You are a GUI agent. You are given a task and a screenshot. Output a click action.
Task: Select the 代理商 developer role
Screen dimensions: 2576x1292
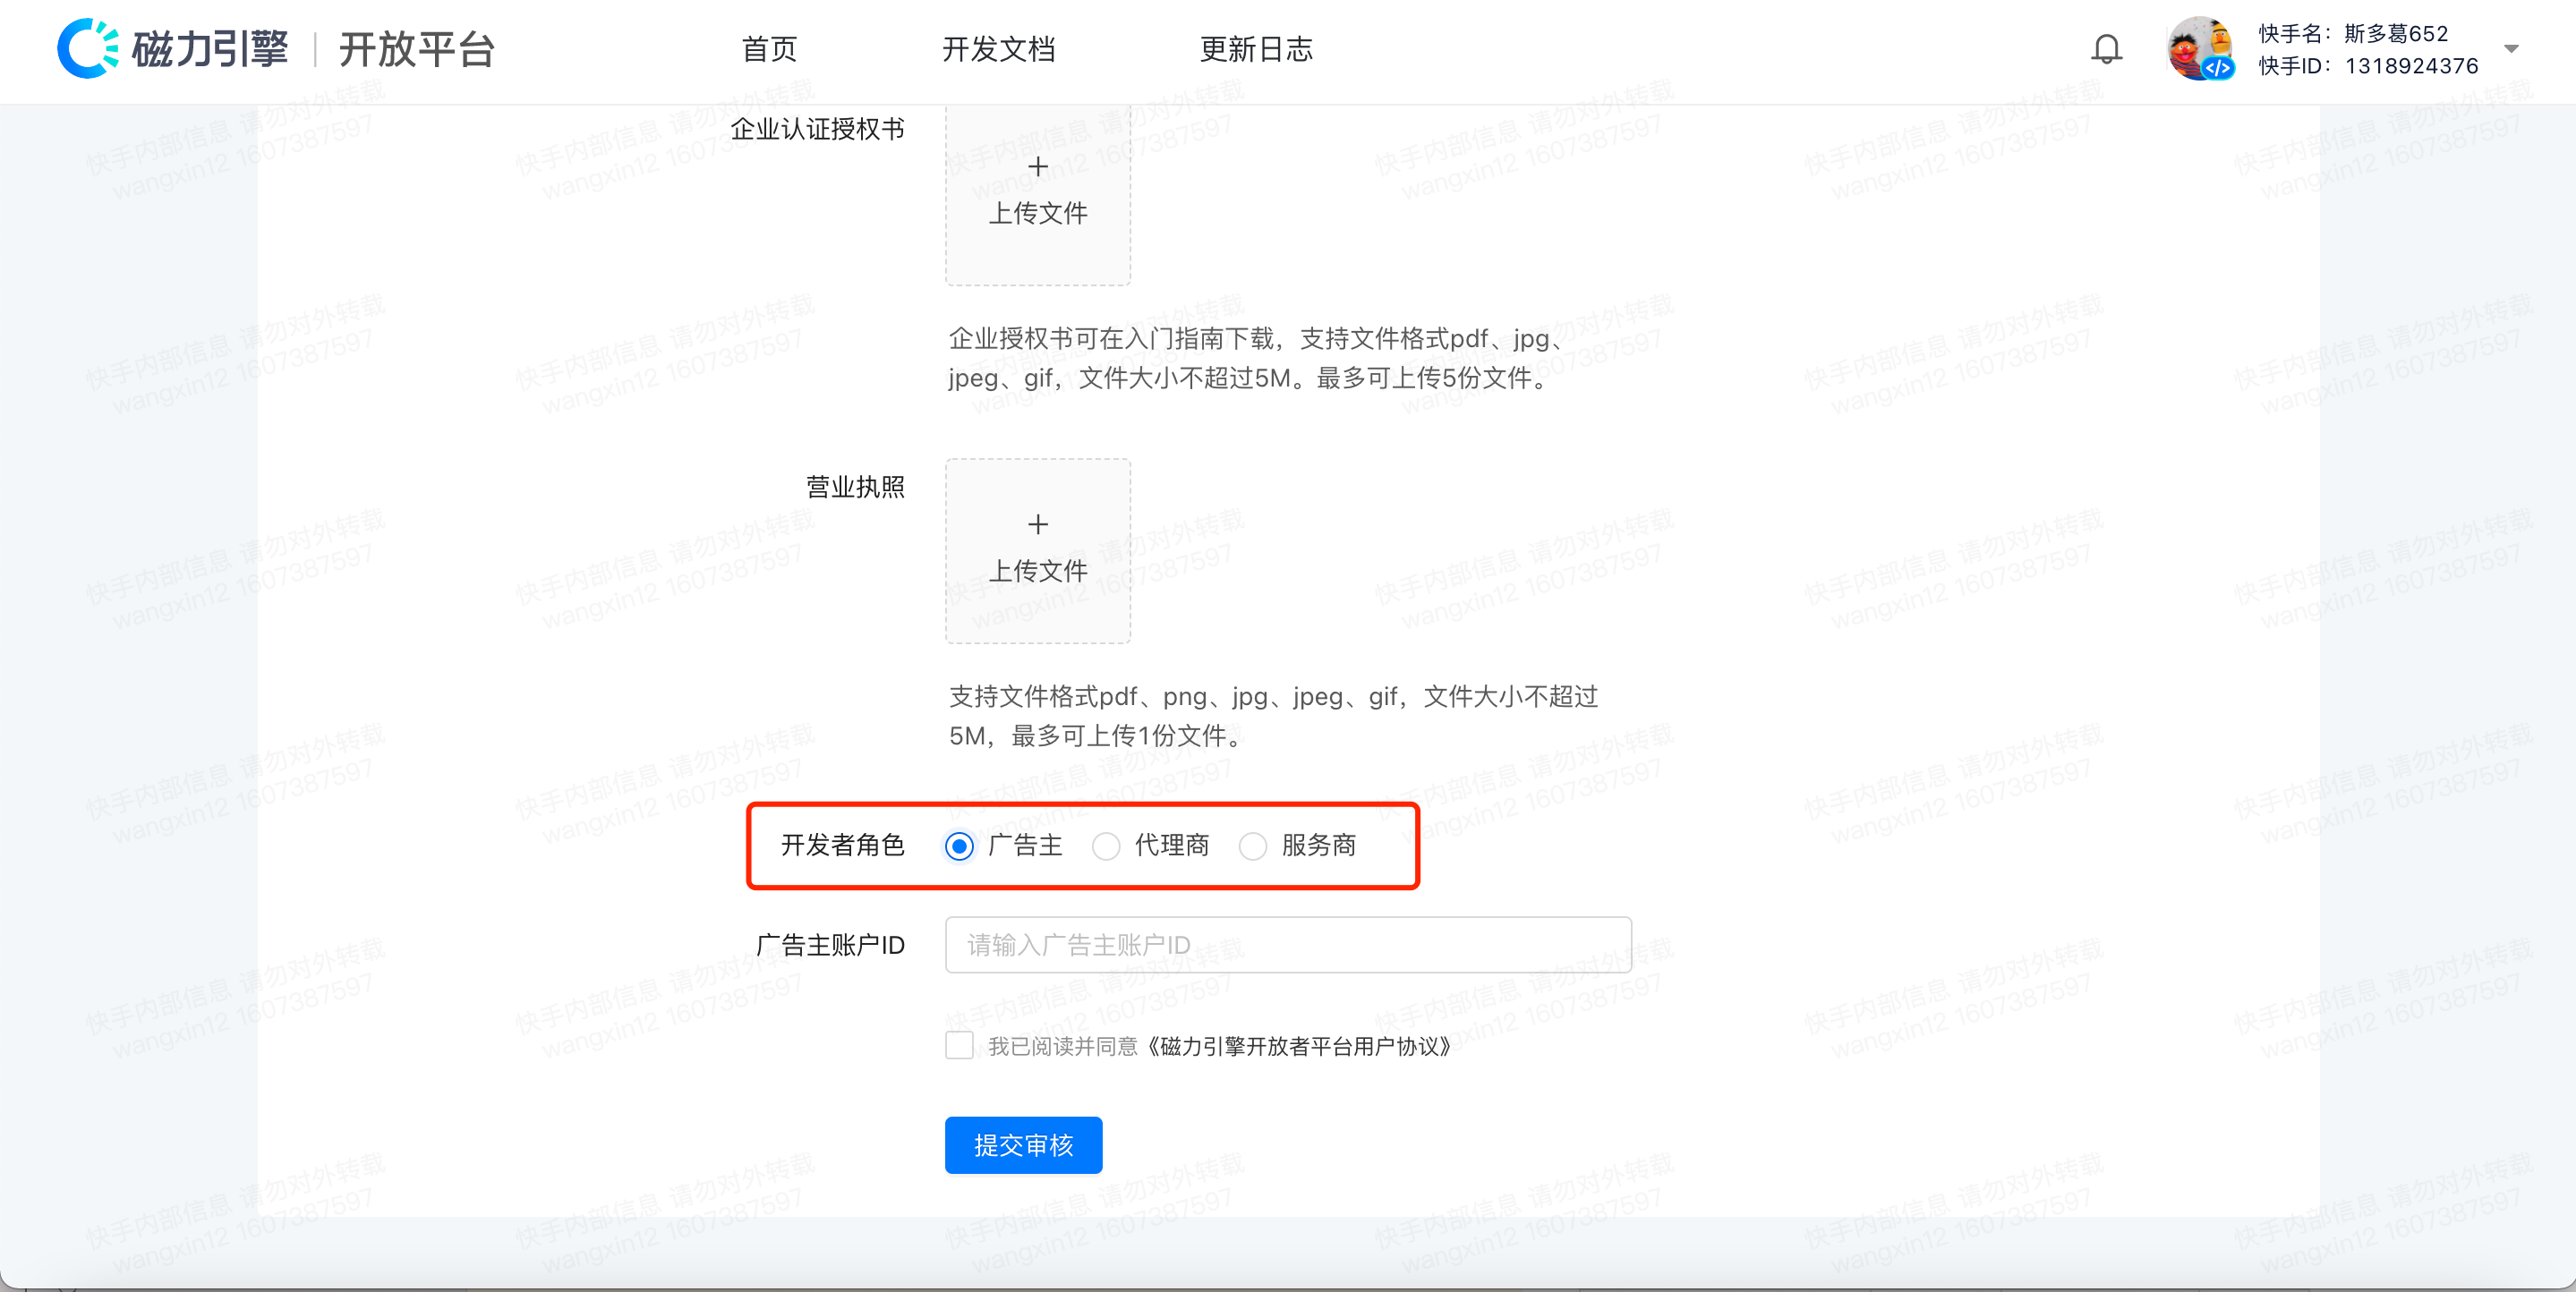click(1106, 846)
